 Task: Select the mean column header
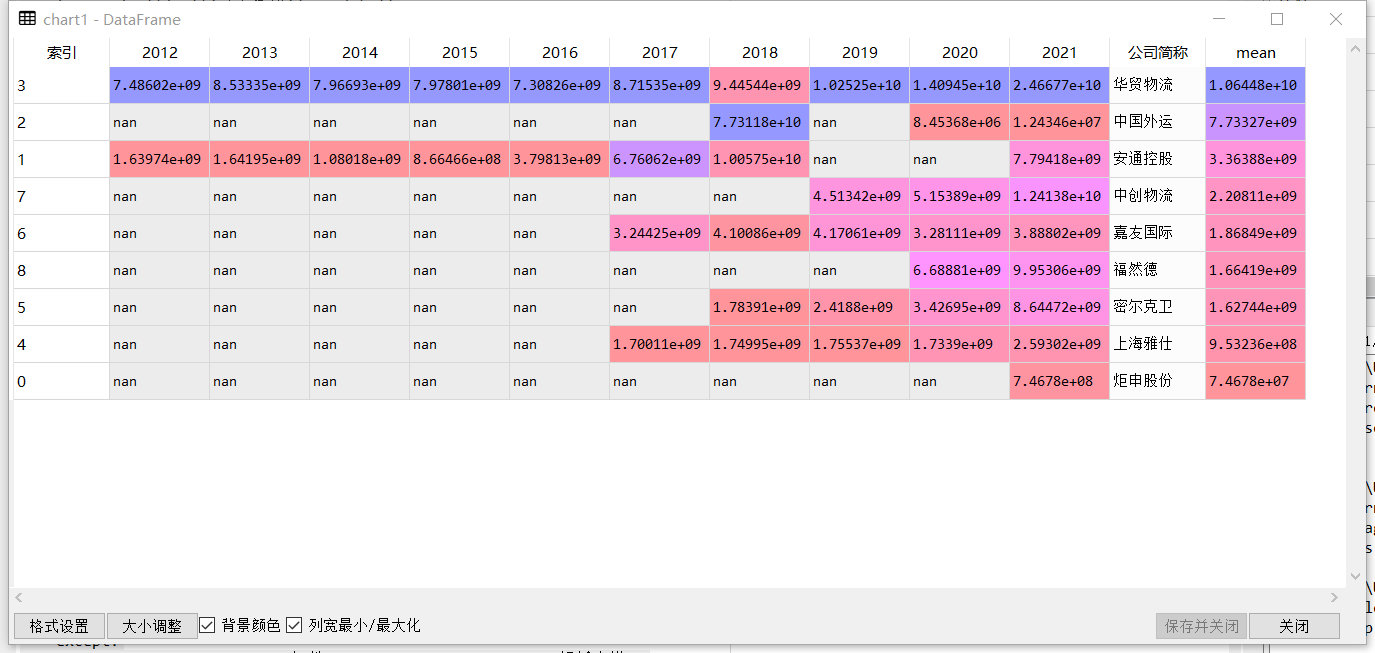pyautogui.click(x=1256, y=52)
